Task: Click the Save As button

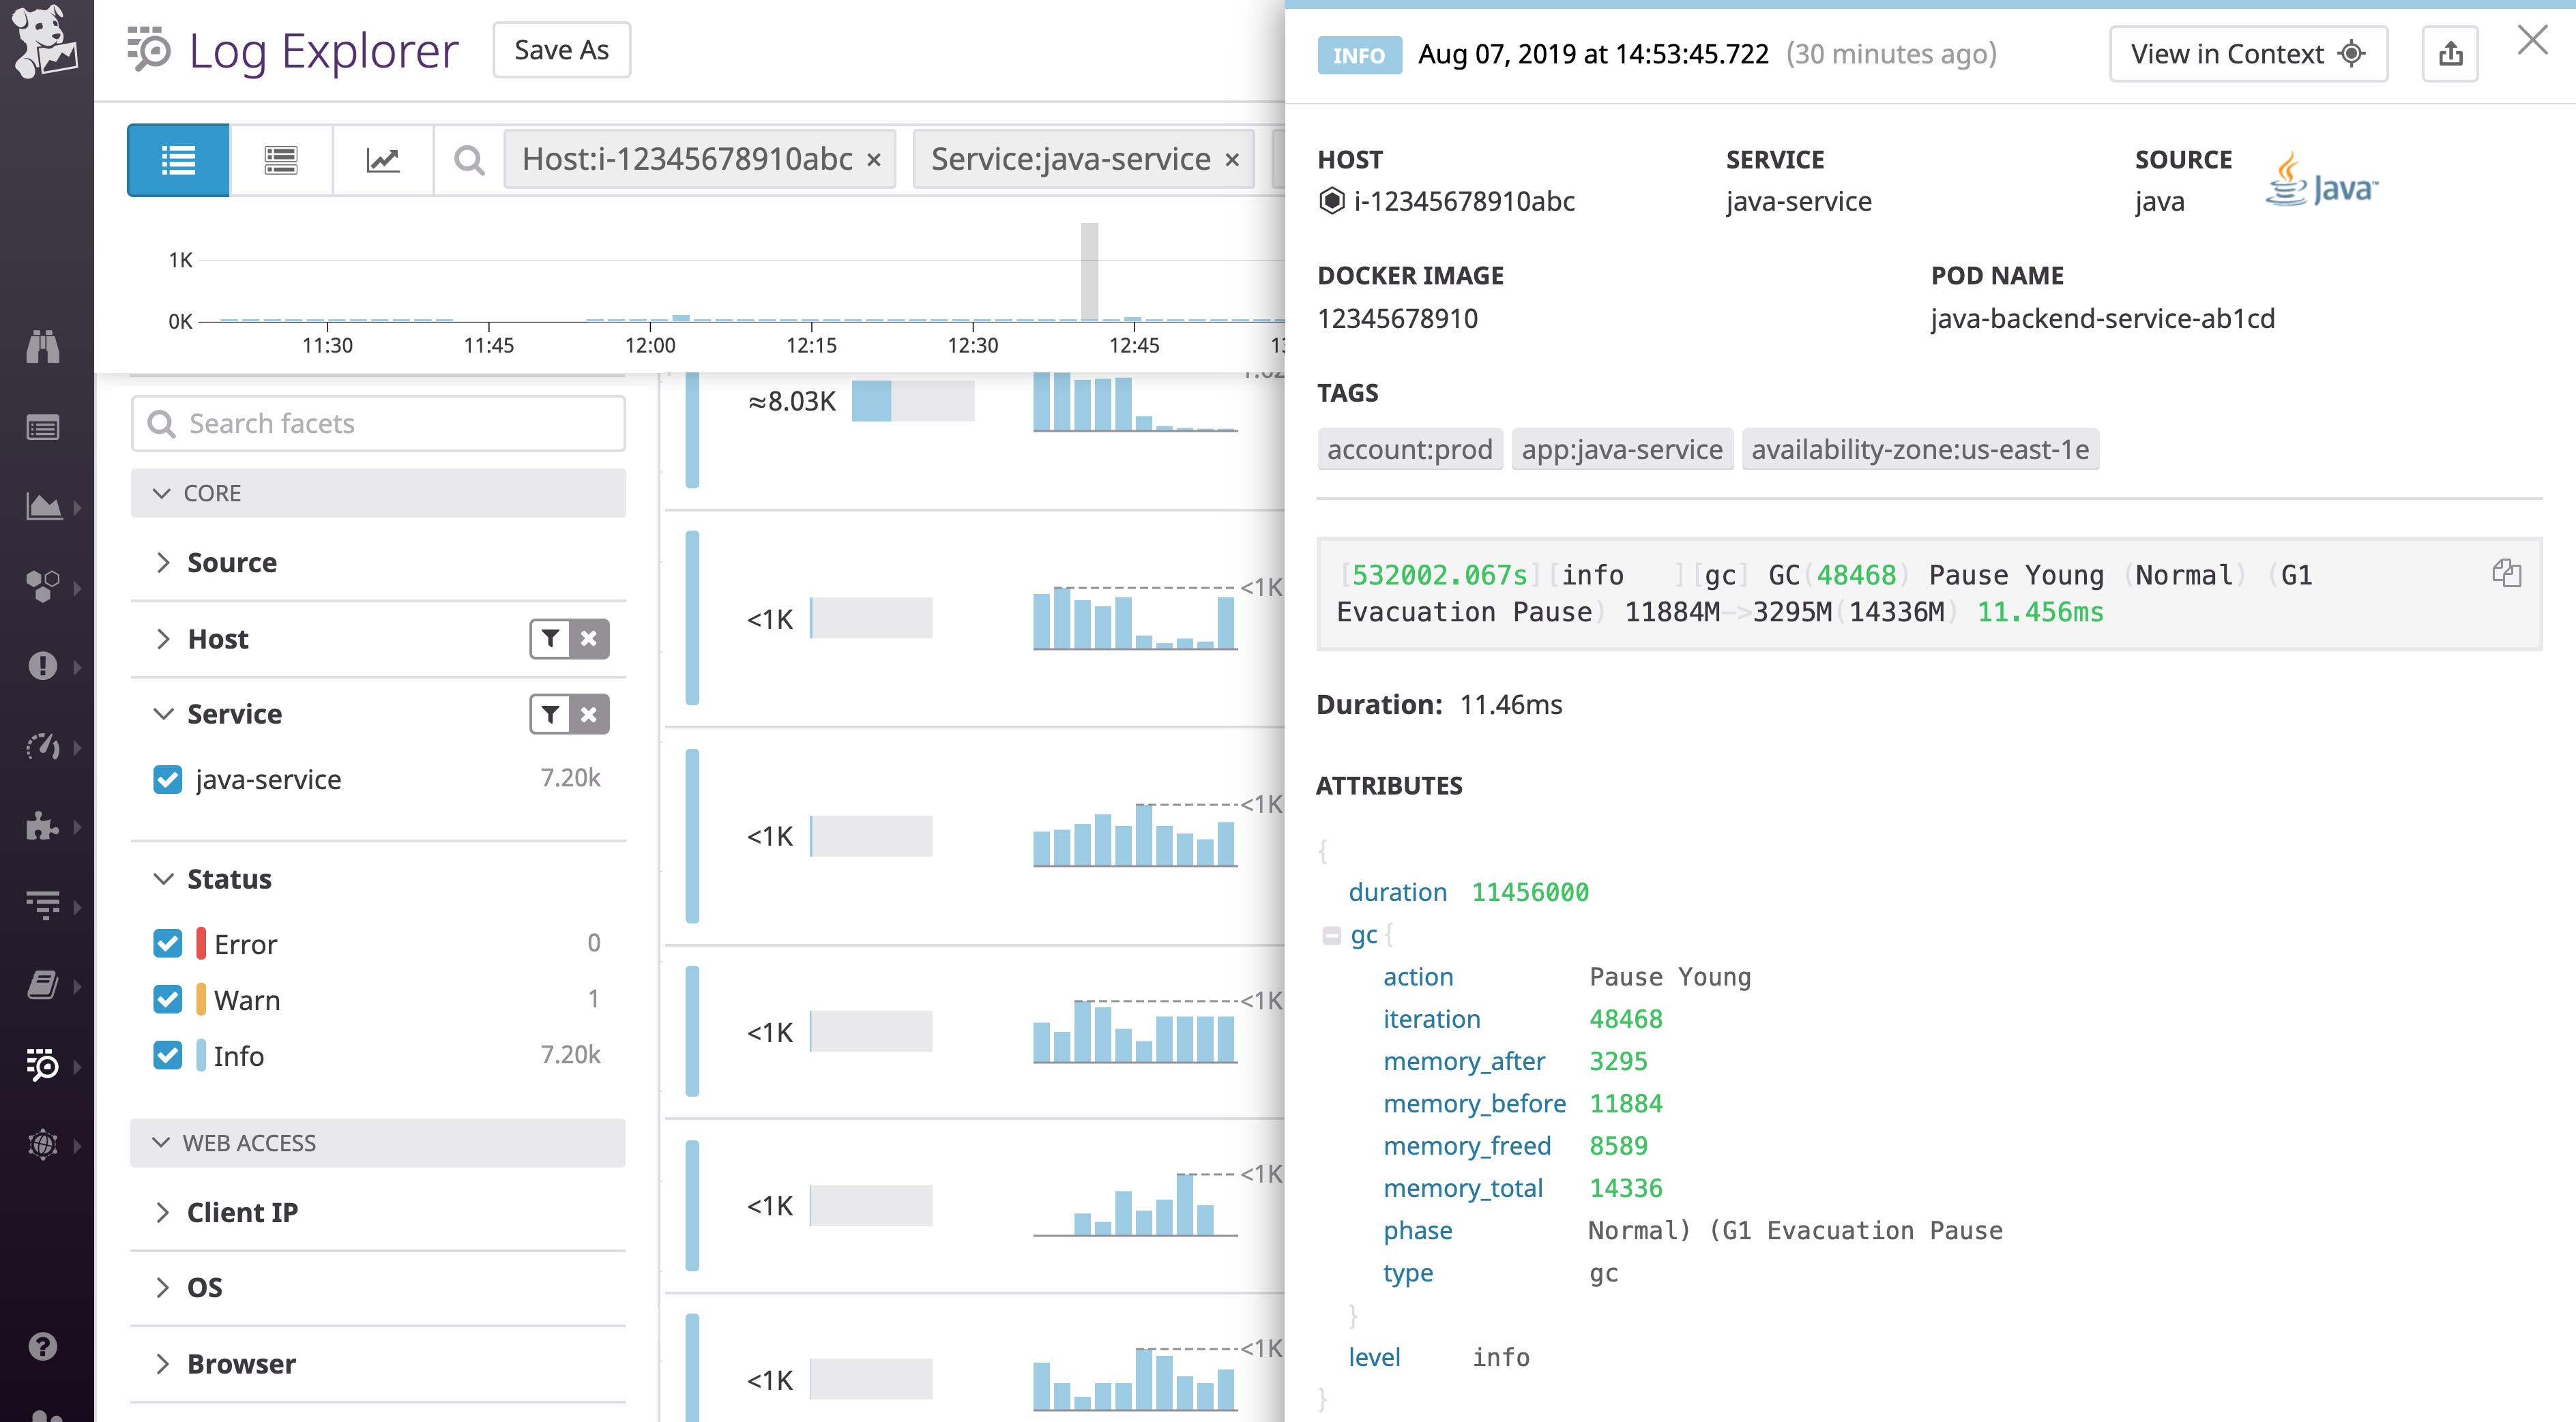Action: pyautogui.click(x=561, y=49)
